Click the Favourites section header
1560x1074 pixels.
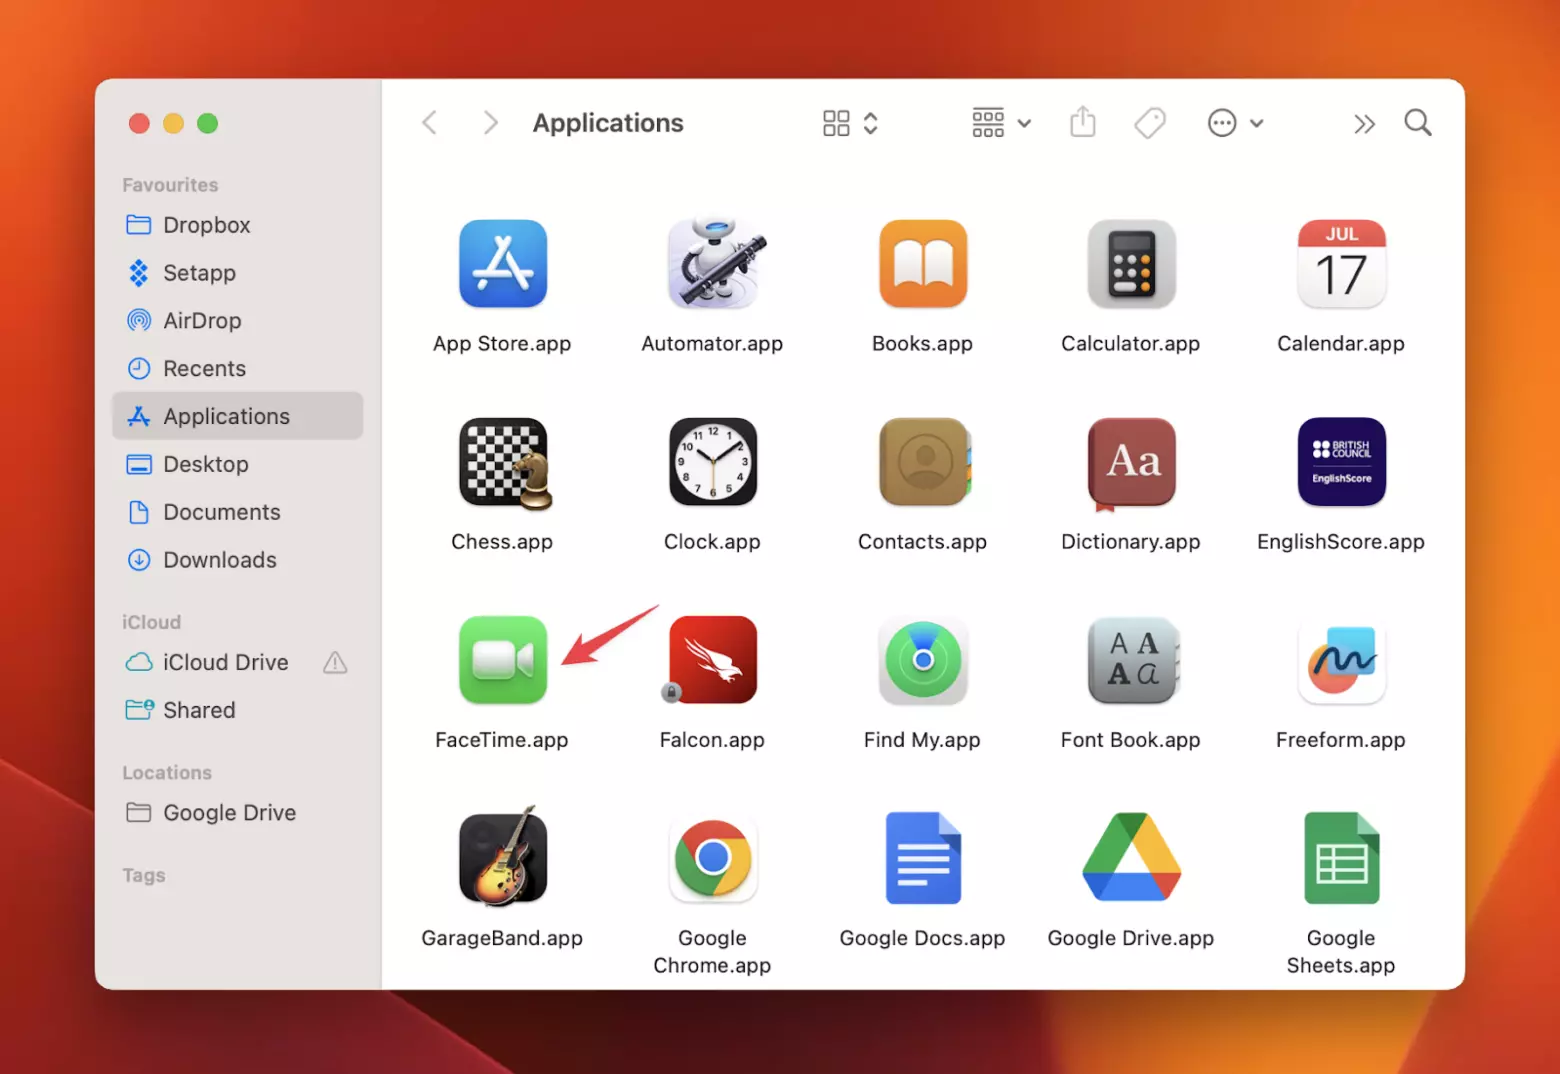tap(170, 185)
